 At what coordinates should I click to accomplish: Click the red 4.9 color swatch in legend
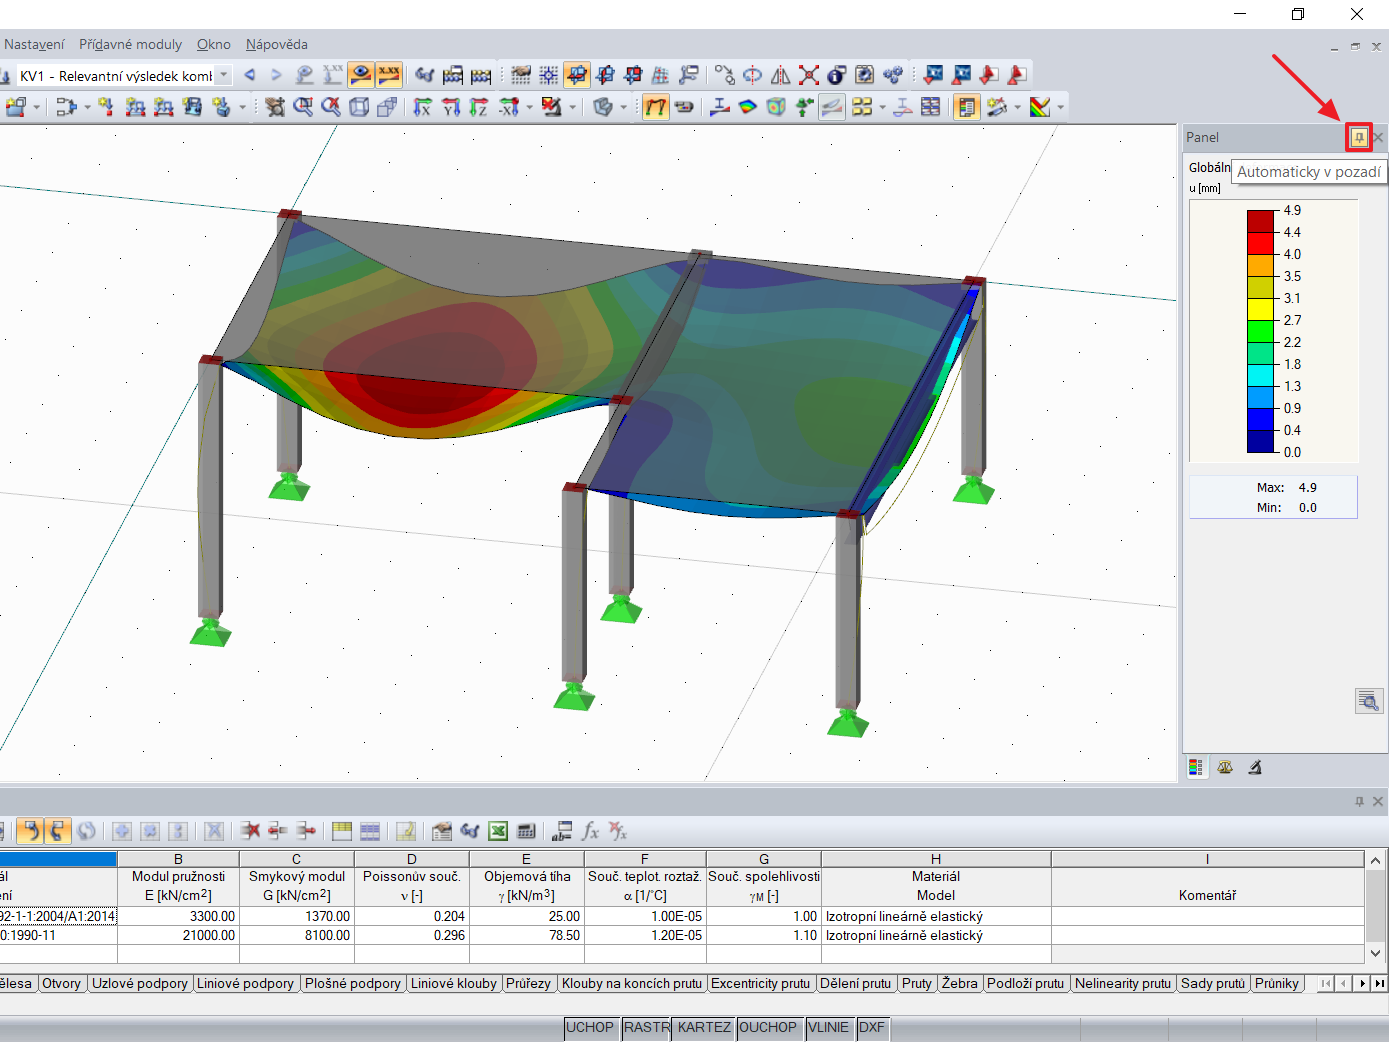coord(1260,221)
